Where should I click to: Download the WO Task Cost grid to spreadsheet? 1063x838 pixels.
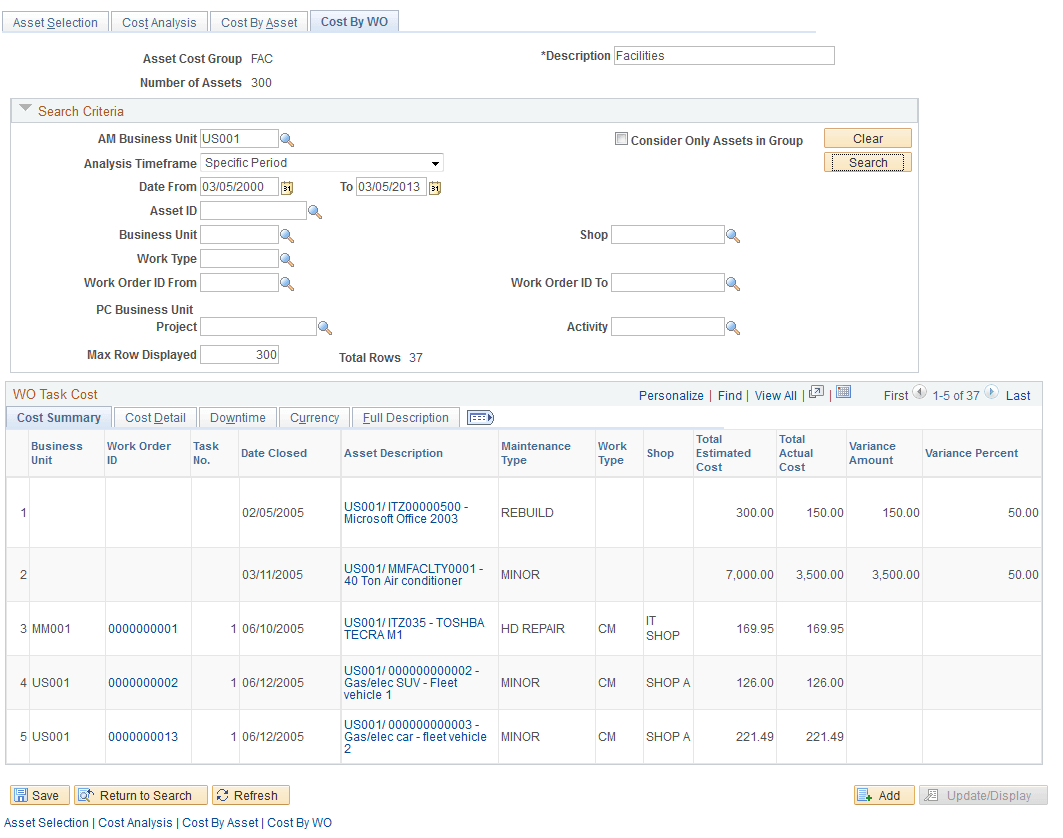click(843, 395)
